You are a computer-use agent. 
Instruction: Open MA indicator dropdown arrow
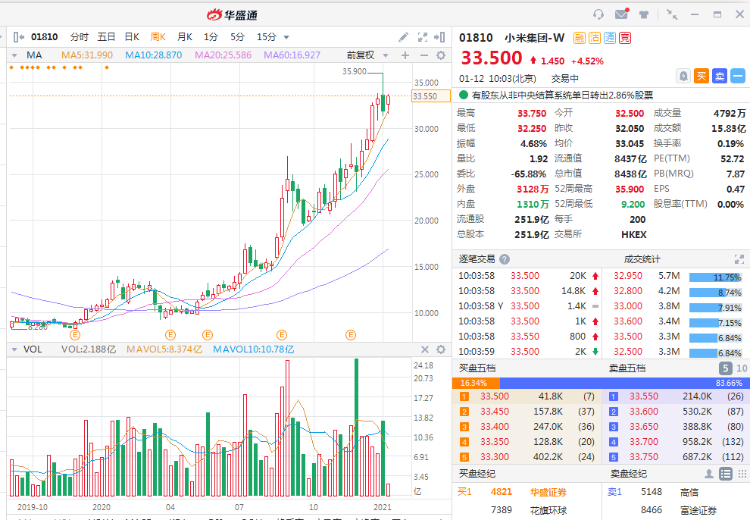coord(14,55)
